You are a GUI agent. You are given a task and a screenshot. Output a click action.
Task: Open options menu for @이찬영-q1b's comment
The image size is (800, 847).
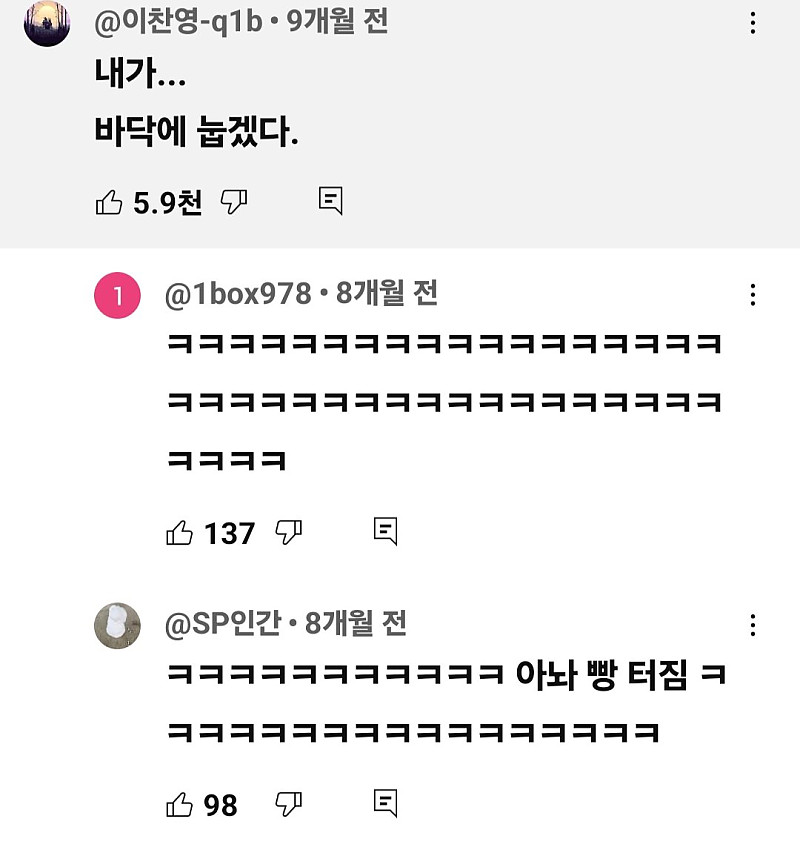(753, 22)
